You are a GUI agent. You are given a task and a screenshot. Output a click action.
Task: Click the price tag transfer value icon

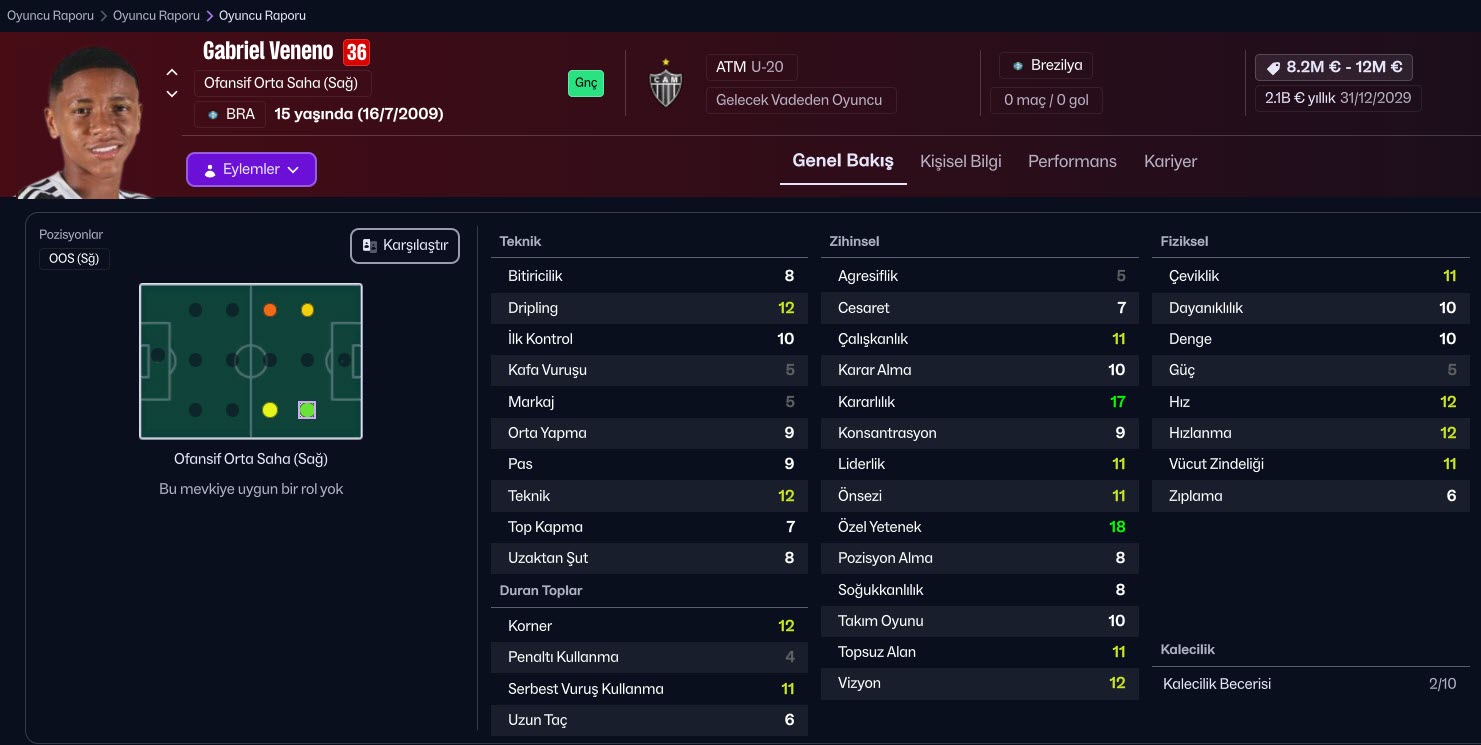point(1273,68)
